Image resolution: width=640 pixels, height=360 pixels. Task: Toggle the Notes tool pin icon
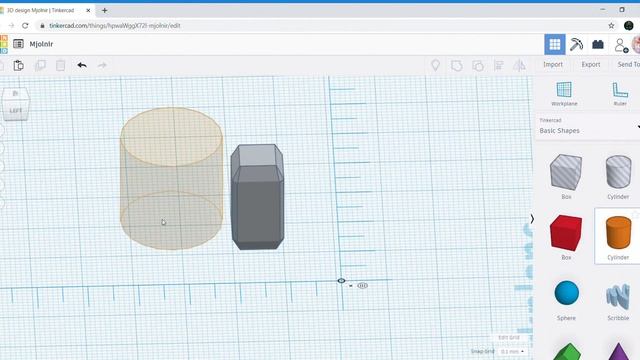point(436,65)
